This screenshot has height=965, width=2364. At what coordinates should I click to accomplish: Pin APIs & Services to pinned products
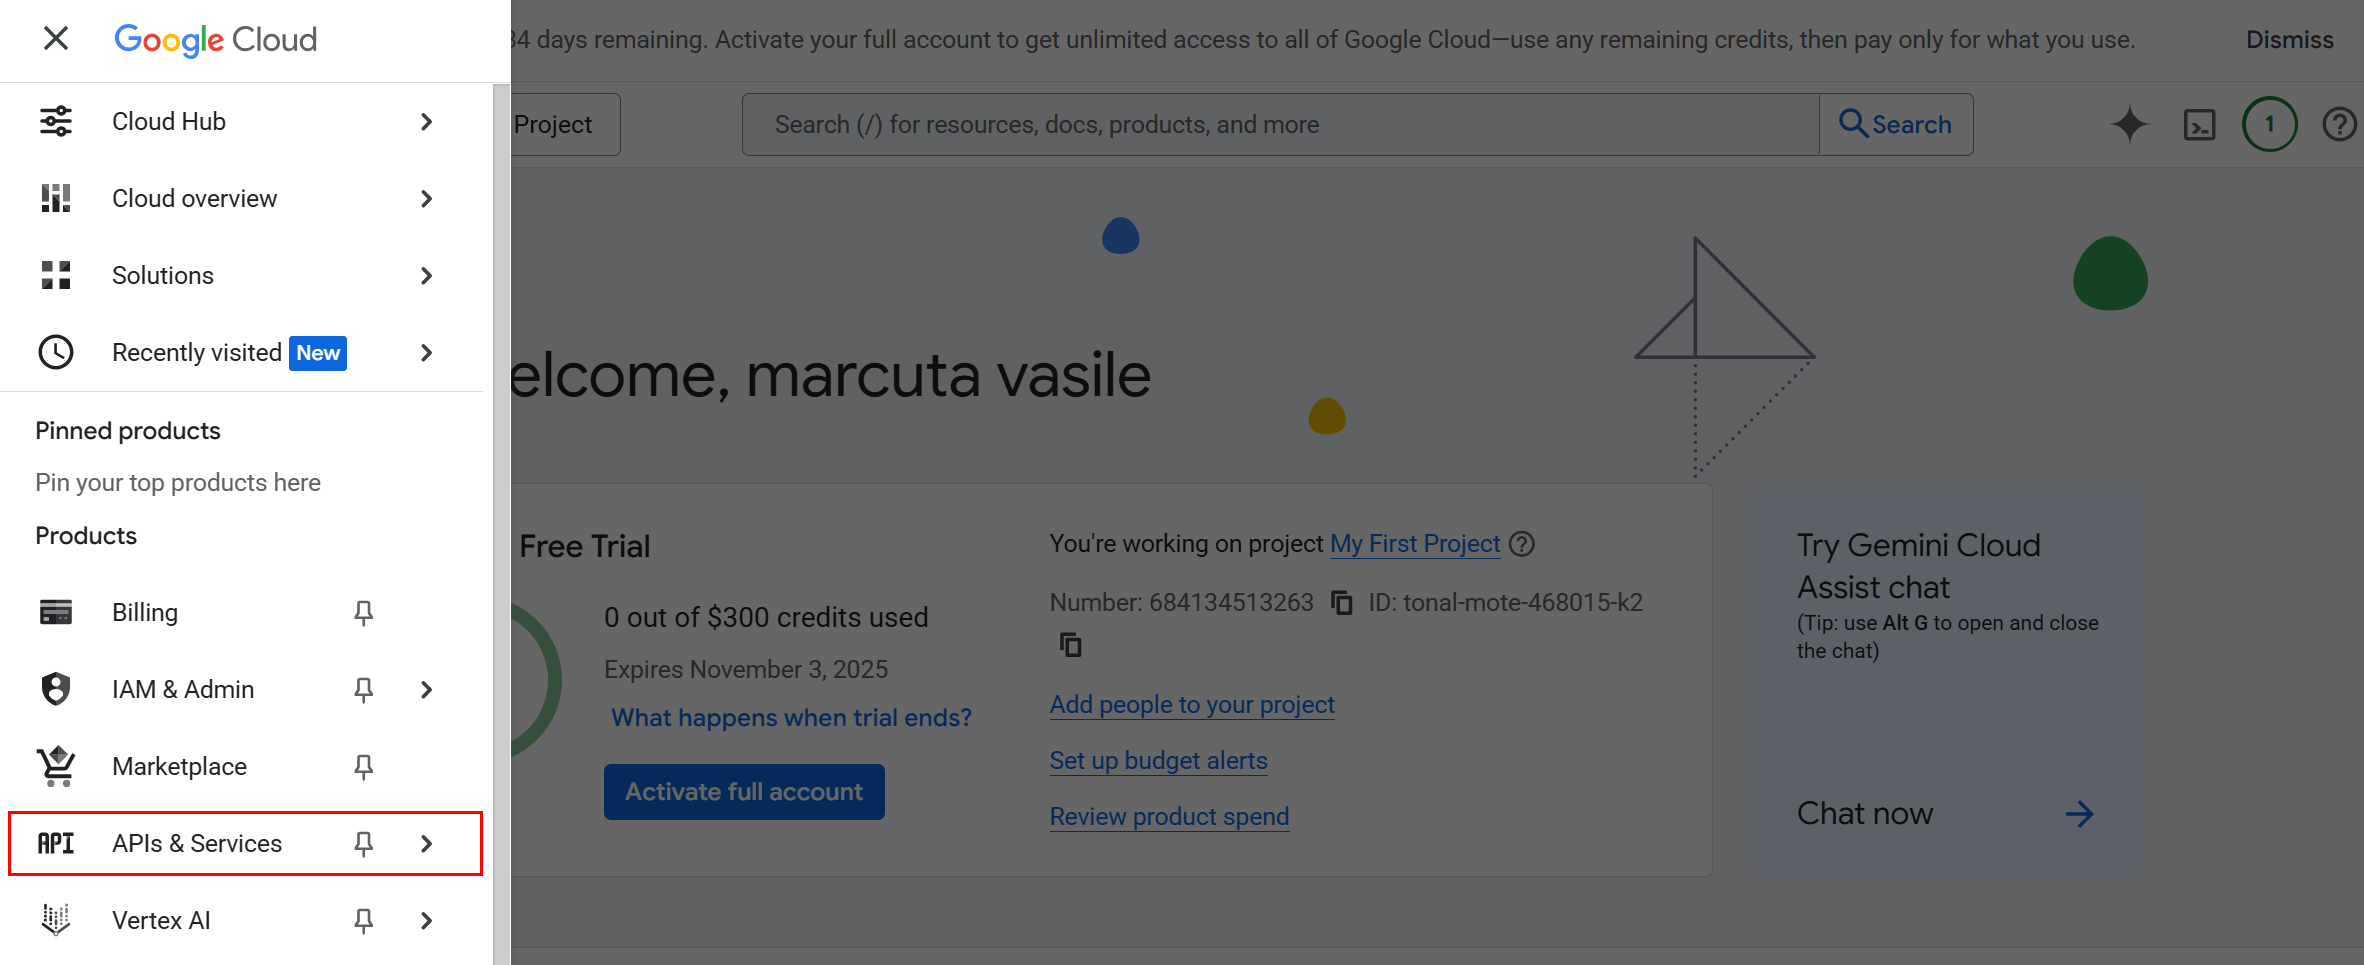pyautogui.click(x=363, y=843)
